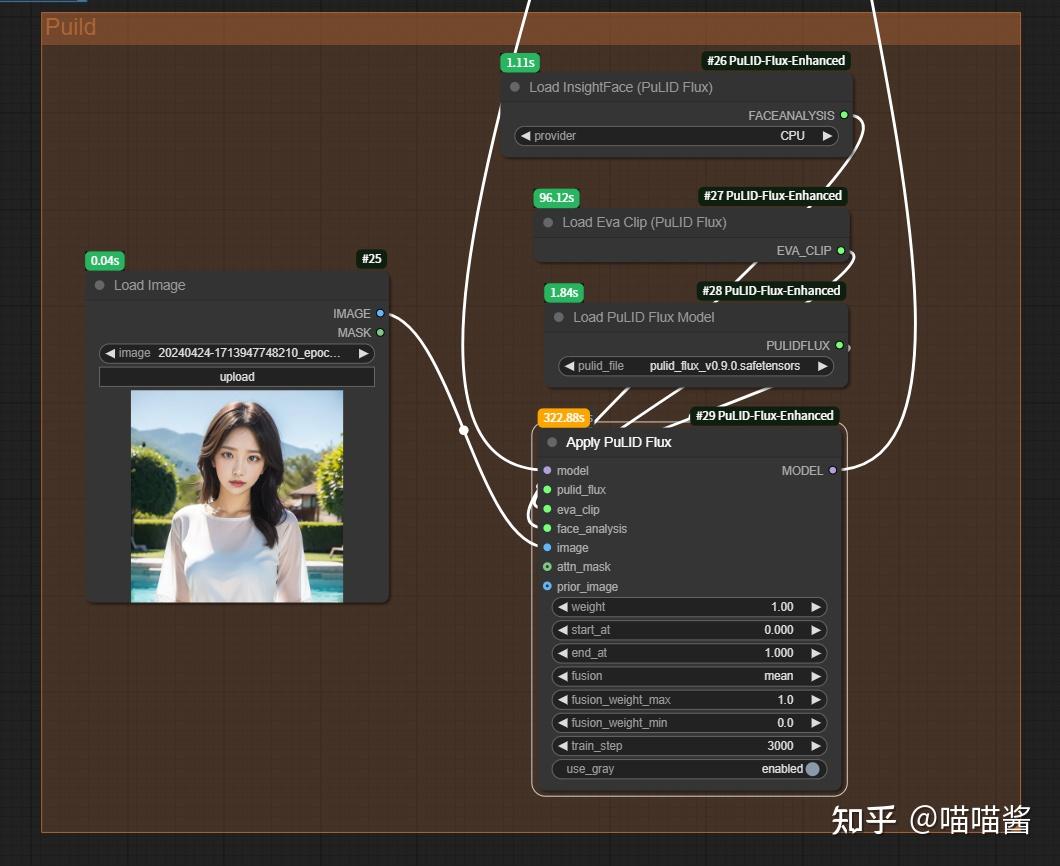This screenshot has width=1060, height=866.
Task: Click the Puild group title bar
Action: (x=70, y=27)
